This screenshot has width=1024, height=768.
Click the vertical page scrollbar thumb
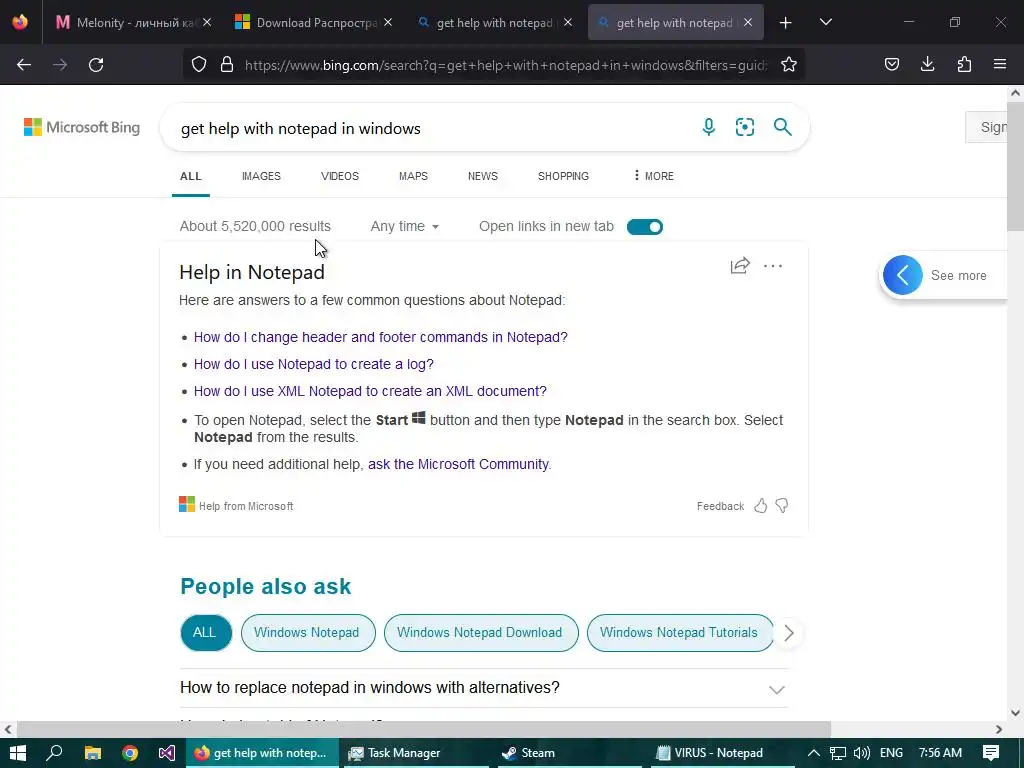(1015, 166)
